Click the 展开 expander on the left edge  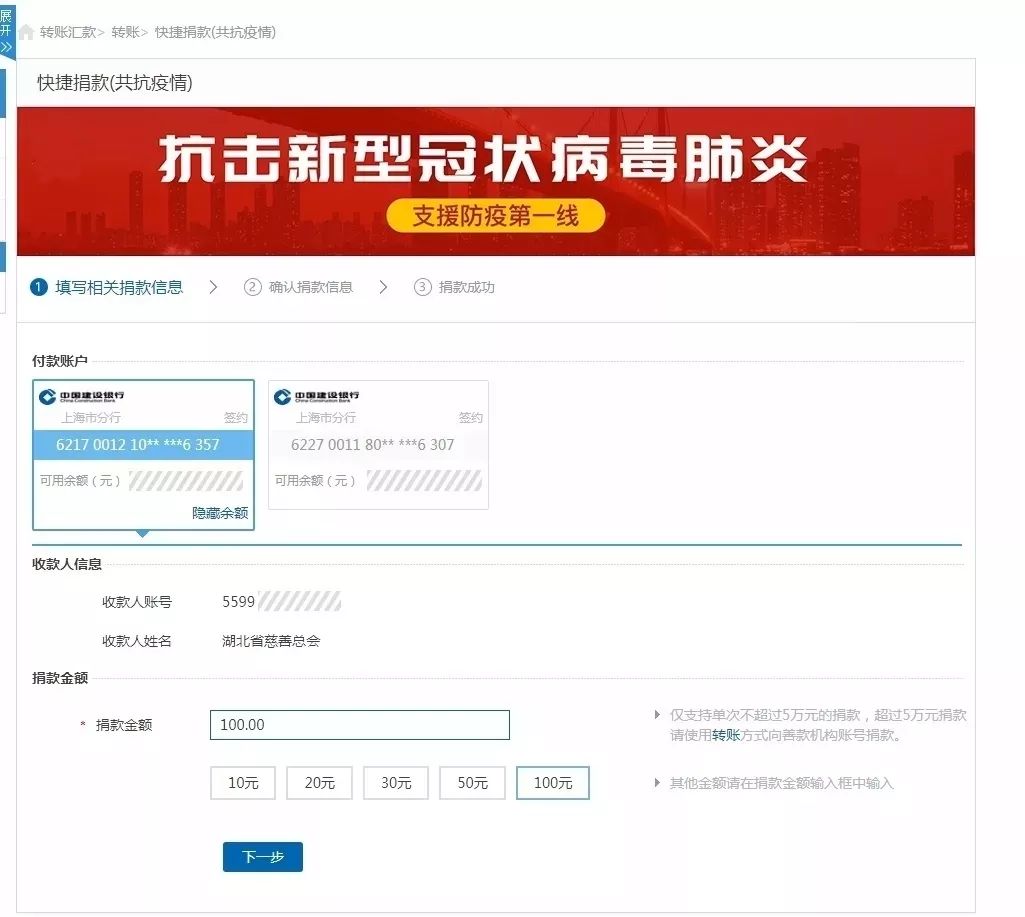pyautogui.click(x=7, y=25)
